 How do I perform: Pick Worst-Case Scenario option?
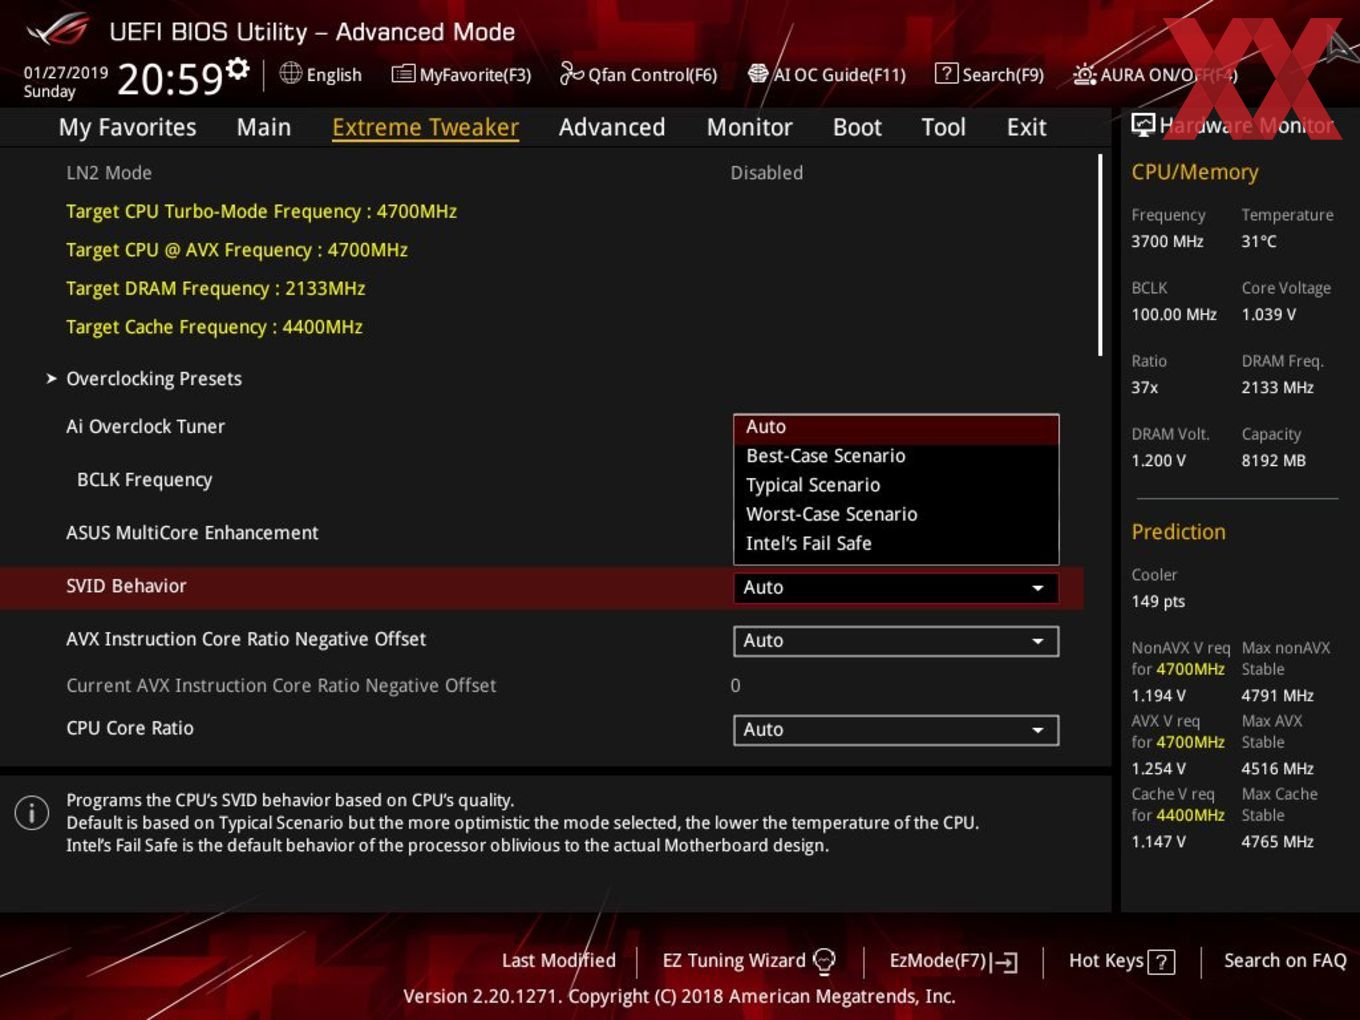[896, 514]
